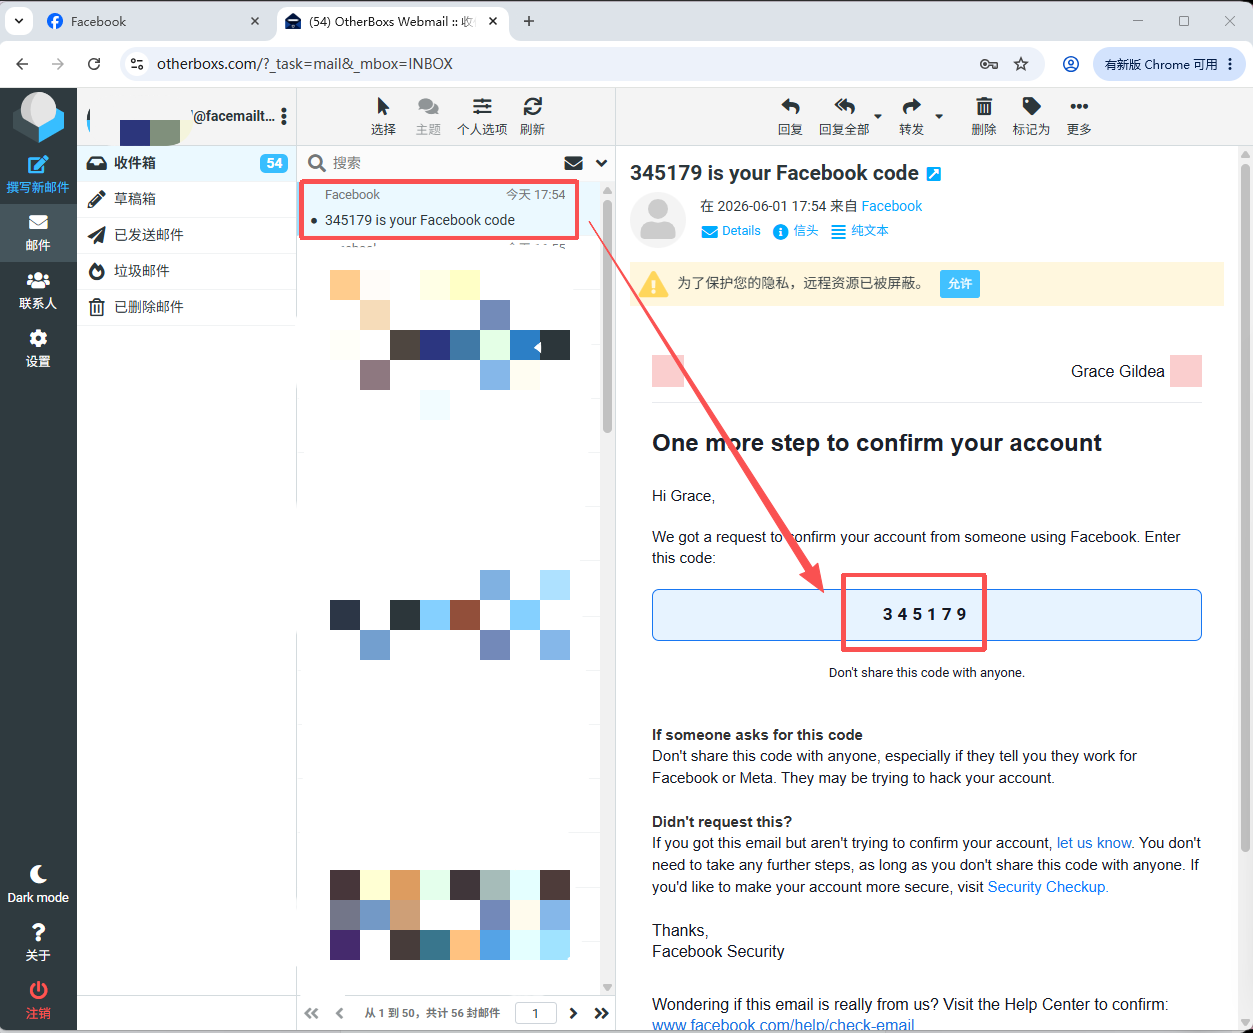Open a new browser tab

[529, 21]
